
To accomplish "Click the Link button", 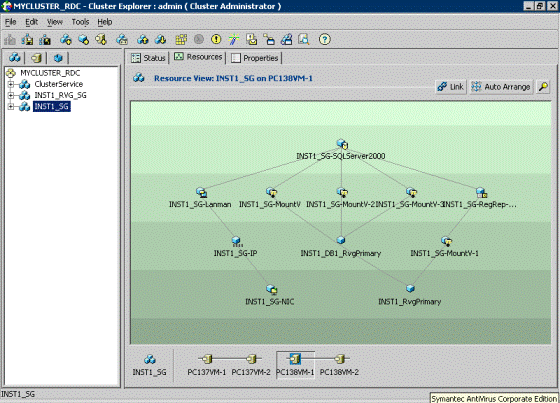I will click(x=451, y=86).
